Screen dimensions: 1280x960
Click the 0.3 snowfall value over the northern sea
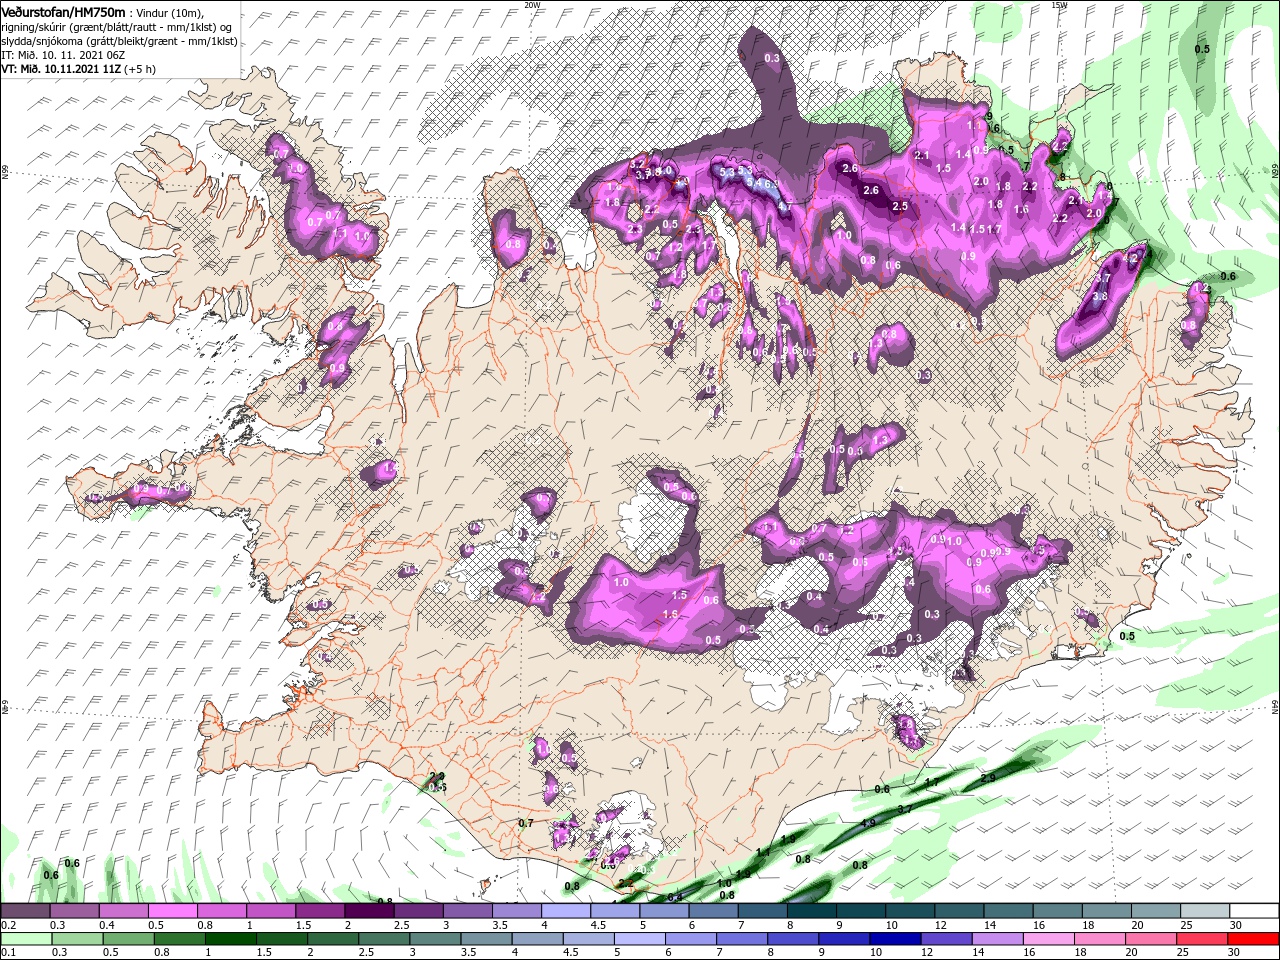[772, 58]
